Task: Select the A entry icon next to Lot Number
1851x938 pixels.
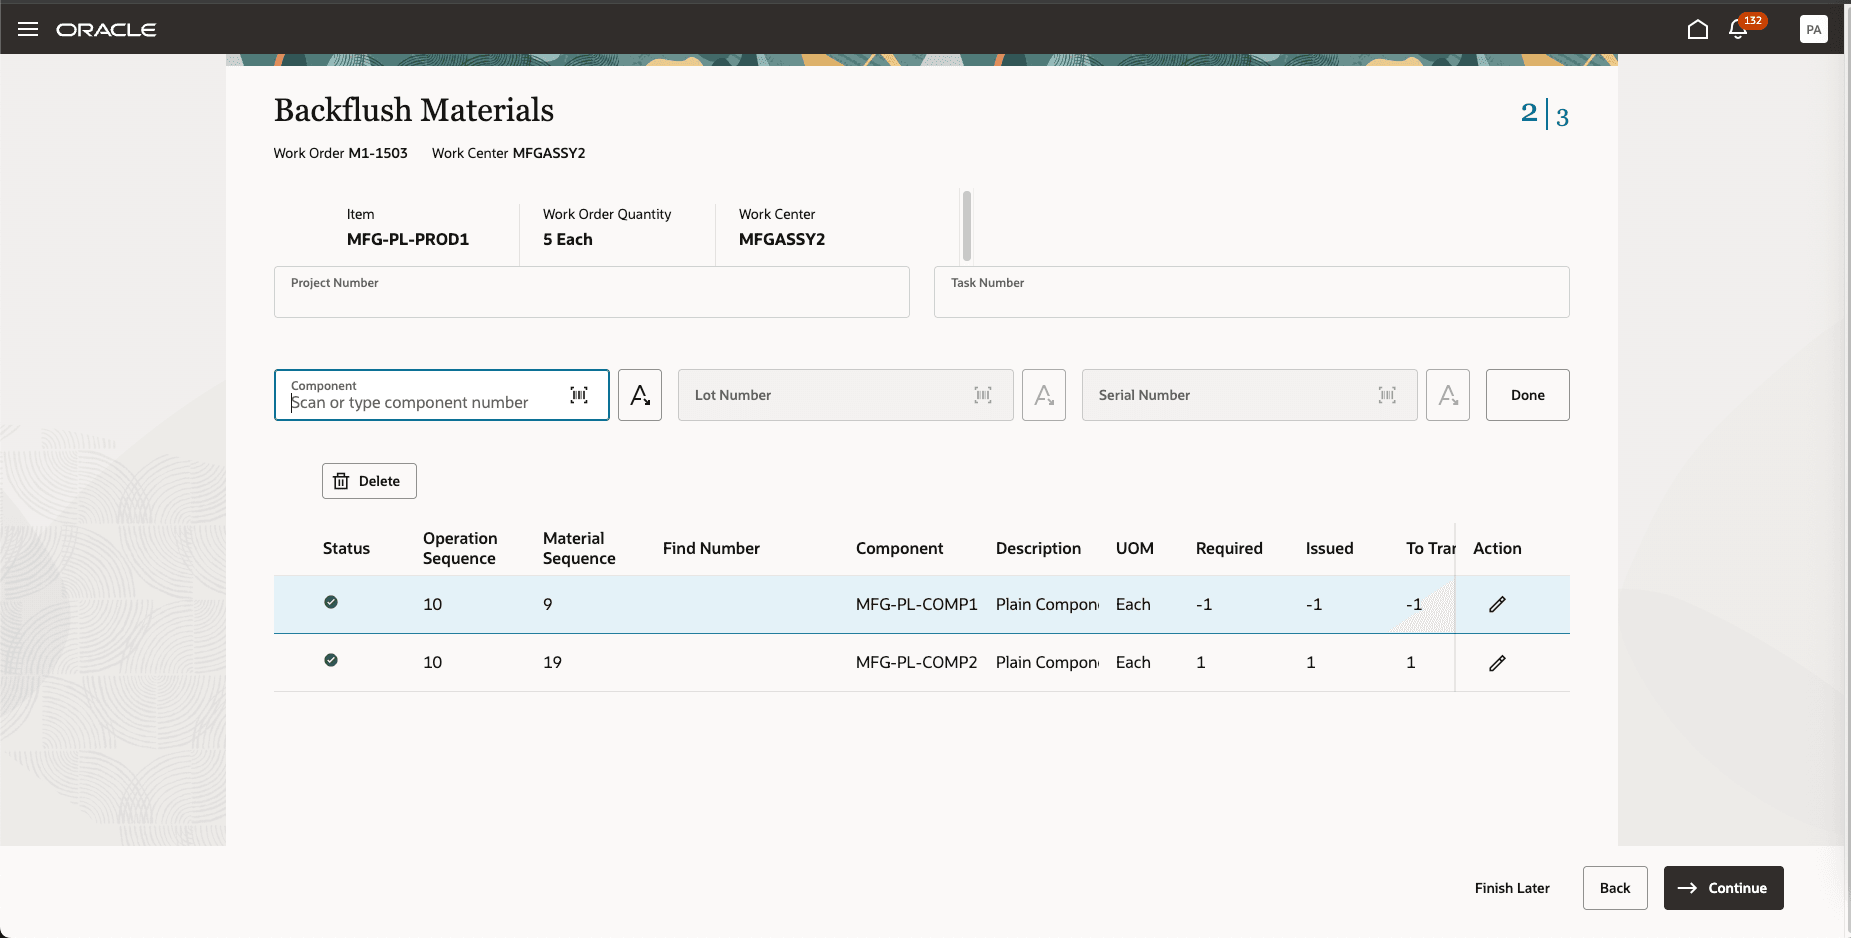Action: tap(1044, 395)
